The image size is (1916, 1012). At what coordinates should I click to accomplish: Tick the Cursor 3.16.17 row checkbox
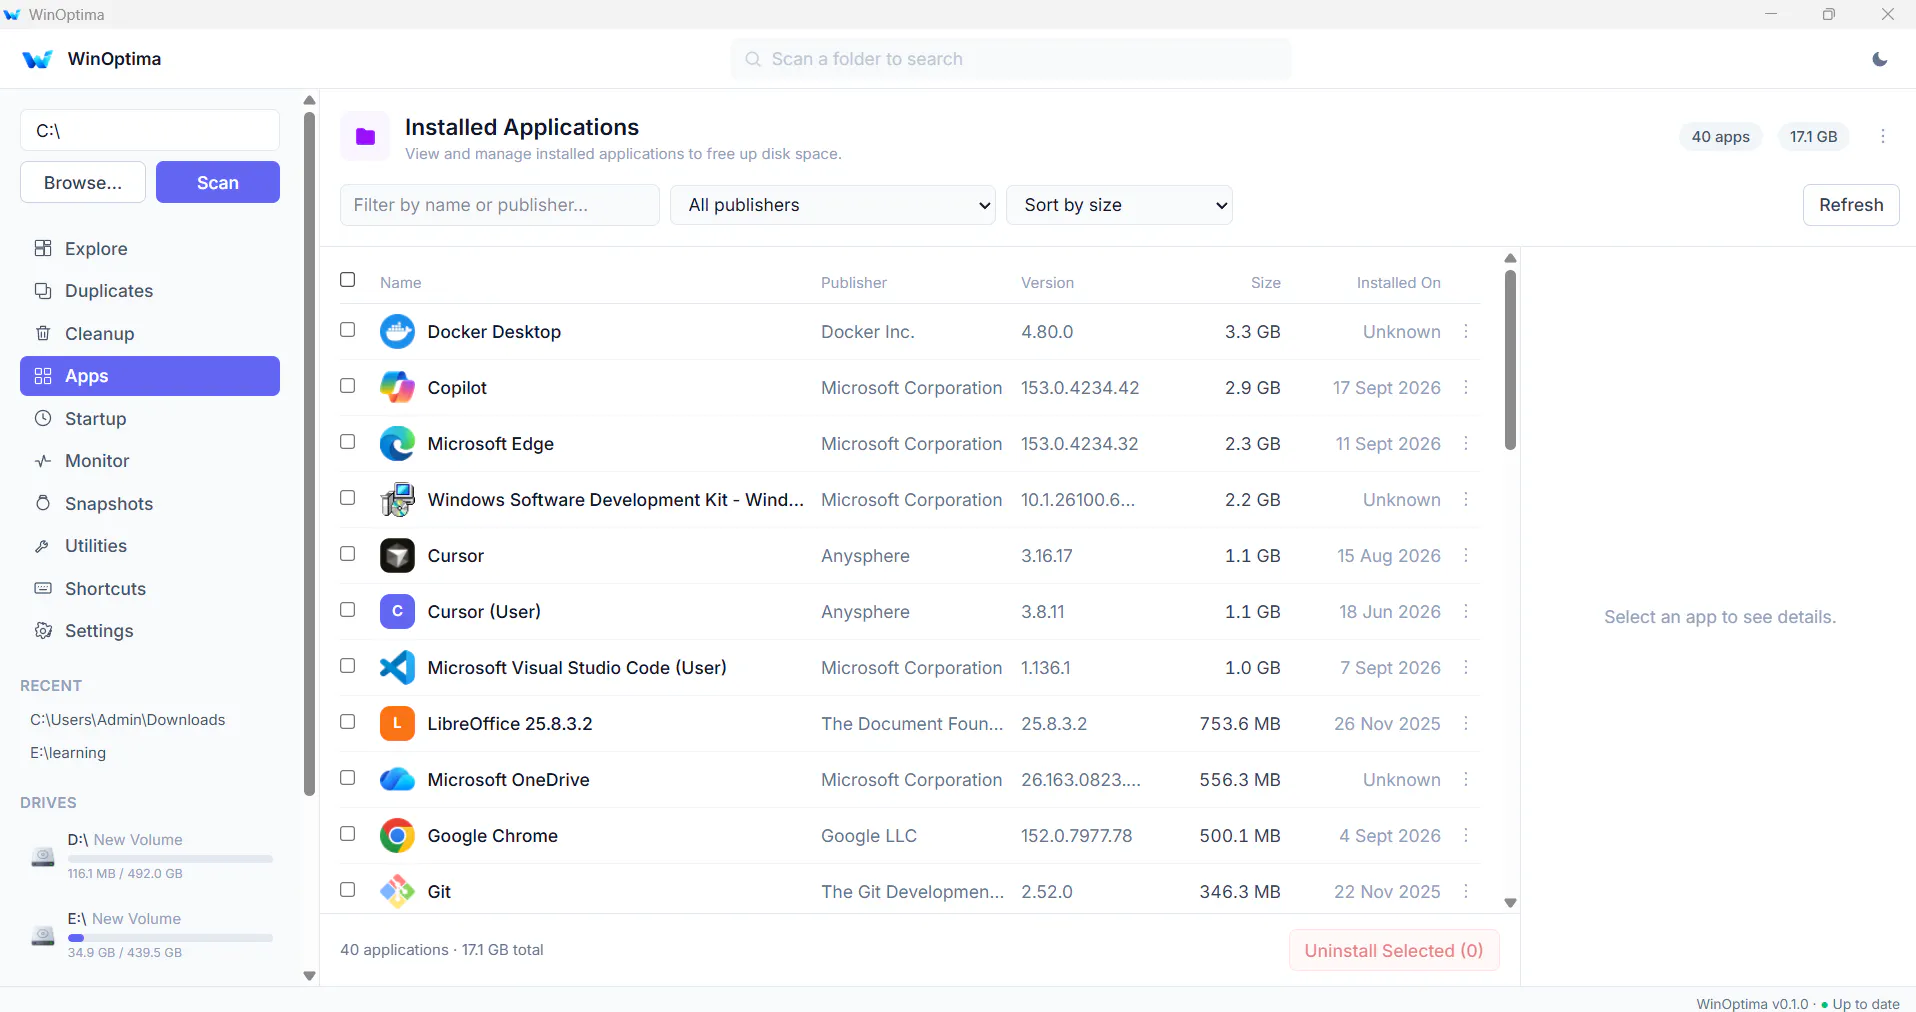coord(348,554)
